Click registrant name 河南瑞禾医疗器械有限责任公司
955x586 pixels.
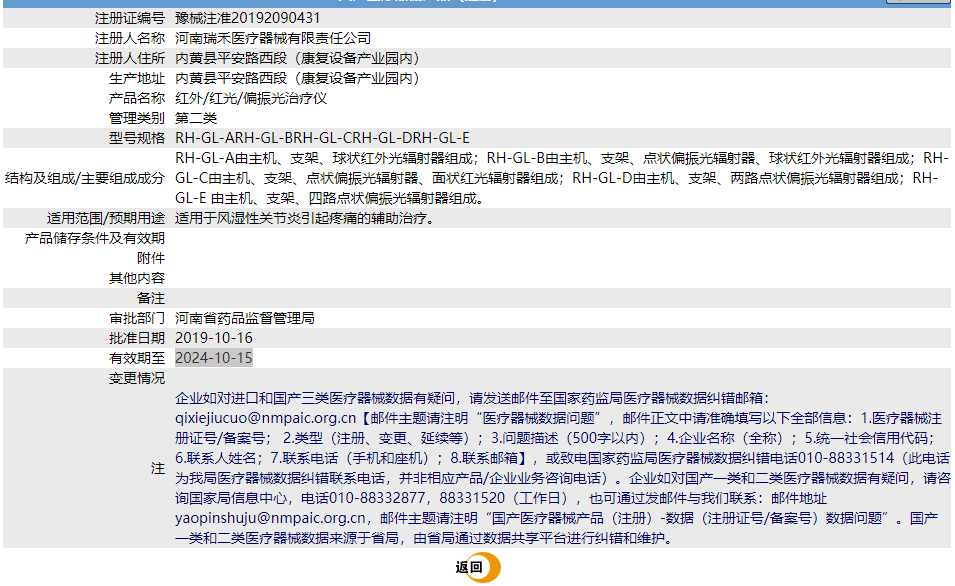pyautogui.click(x=273, y=38)
